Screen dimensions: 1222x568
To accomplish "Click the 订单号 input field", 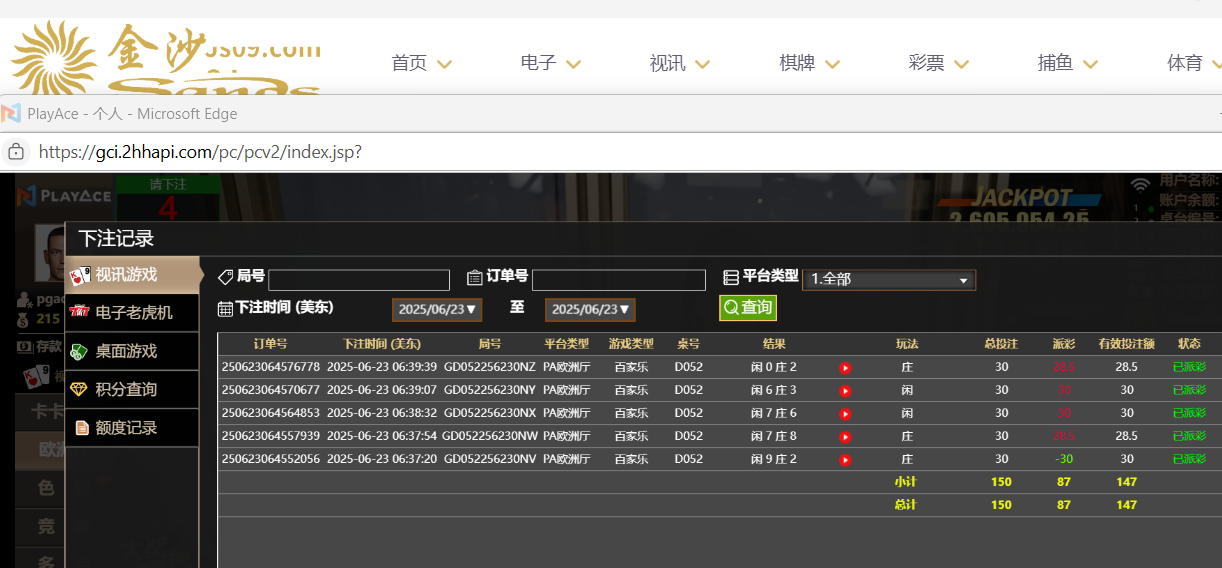I will point(618,280).
